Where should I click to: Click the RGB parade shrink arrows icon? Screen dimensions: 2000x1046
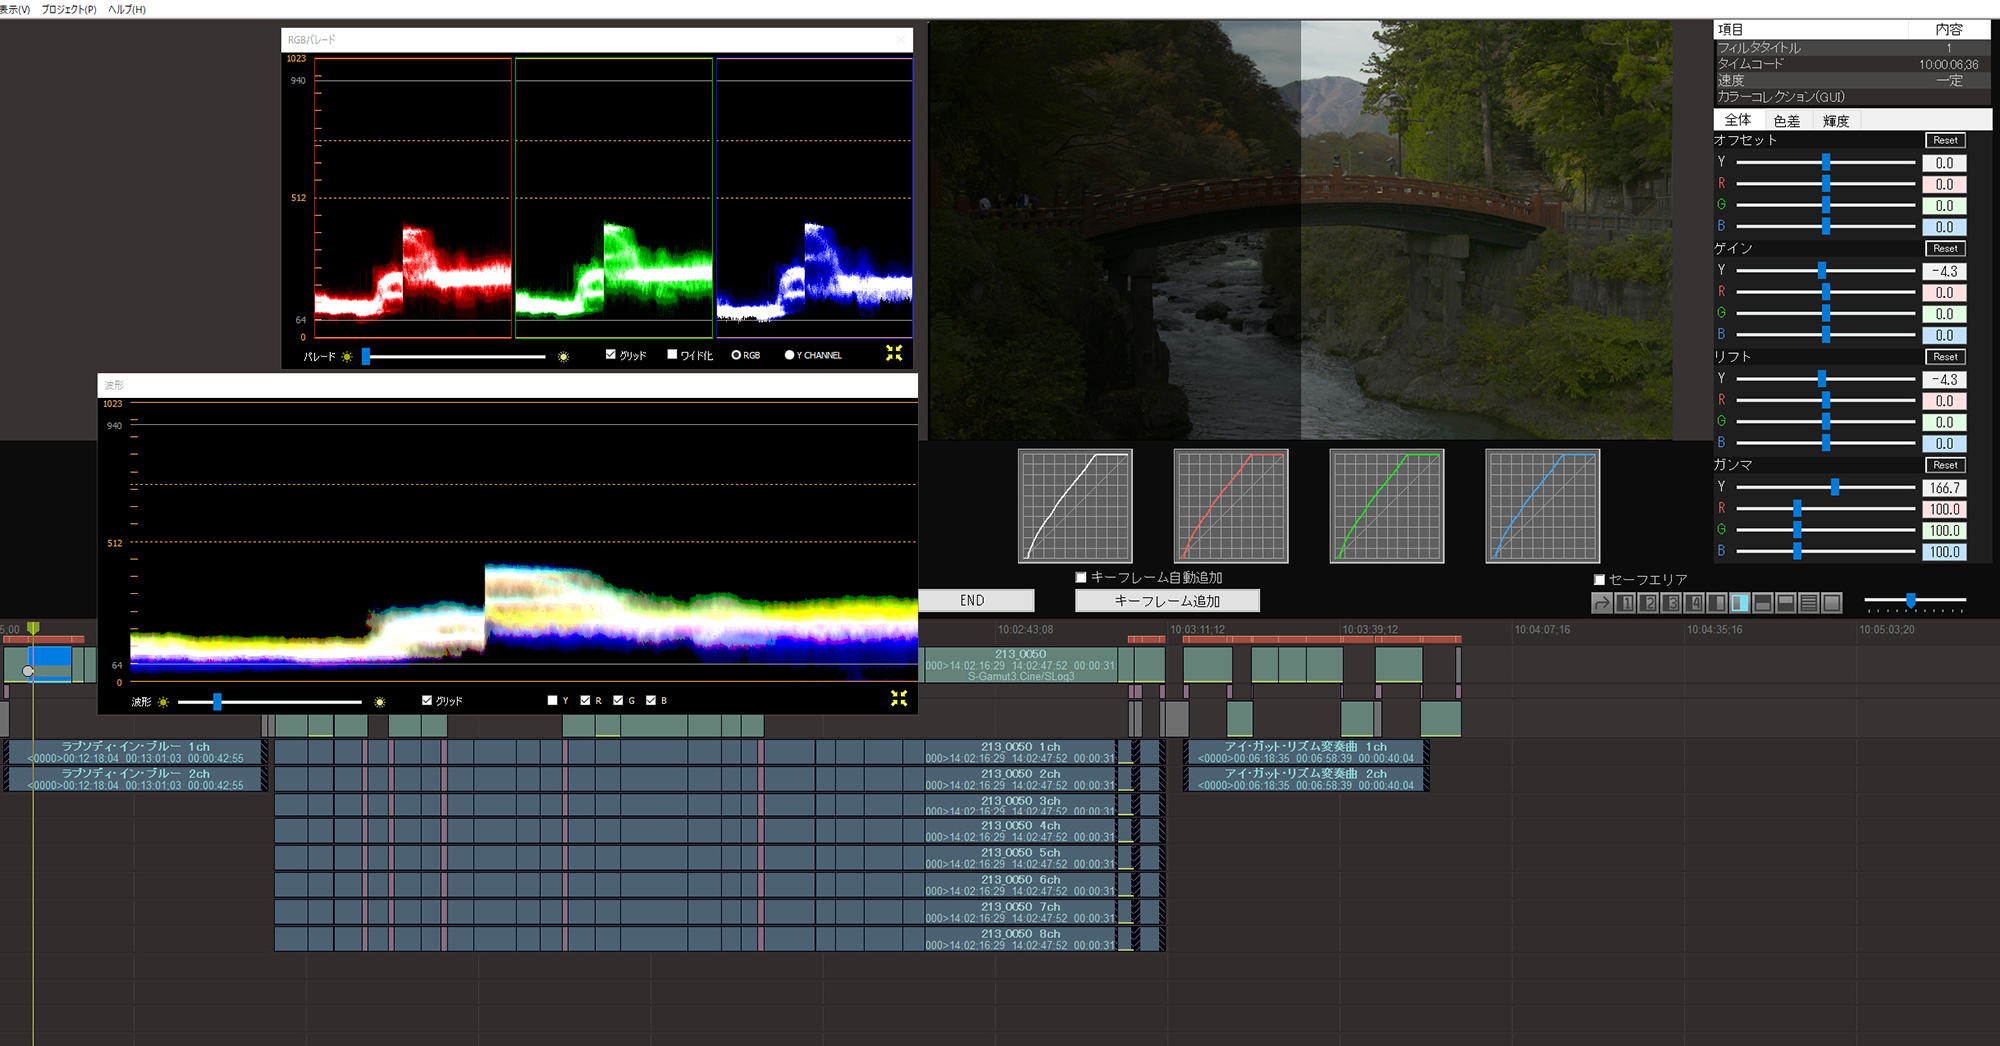coord(894,353)
